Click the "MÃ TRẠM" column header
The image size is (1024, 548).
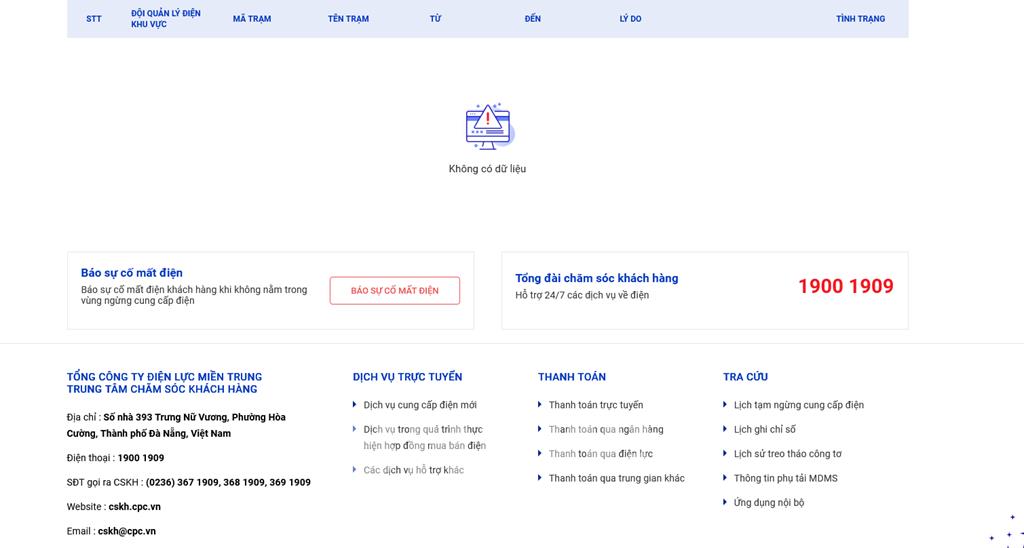click(x=252, y=19)
